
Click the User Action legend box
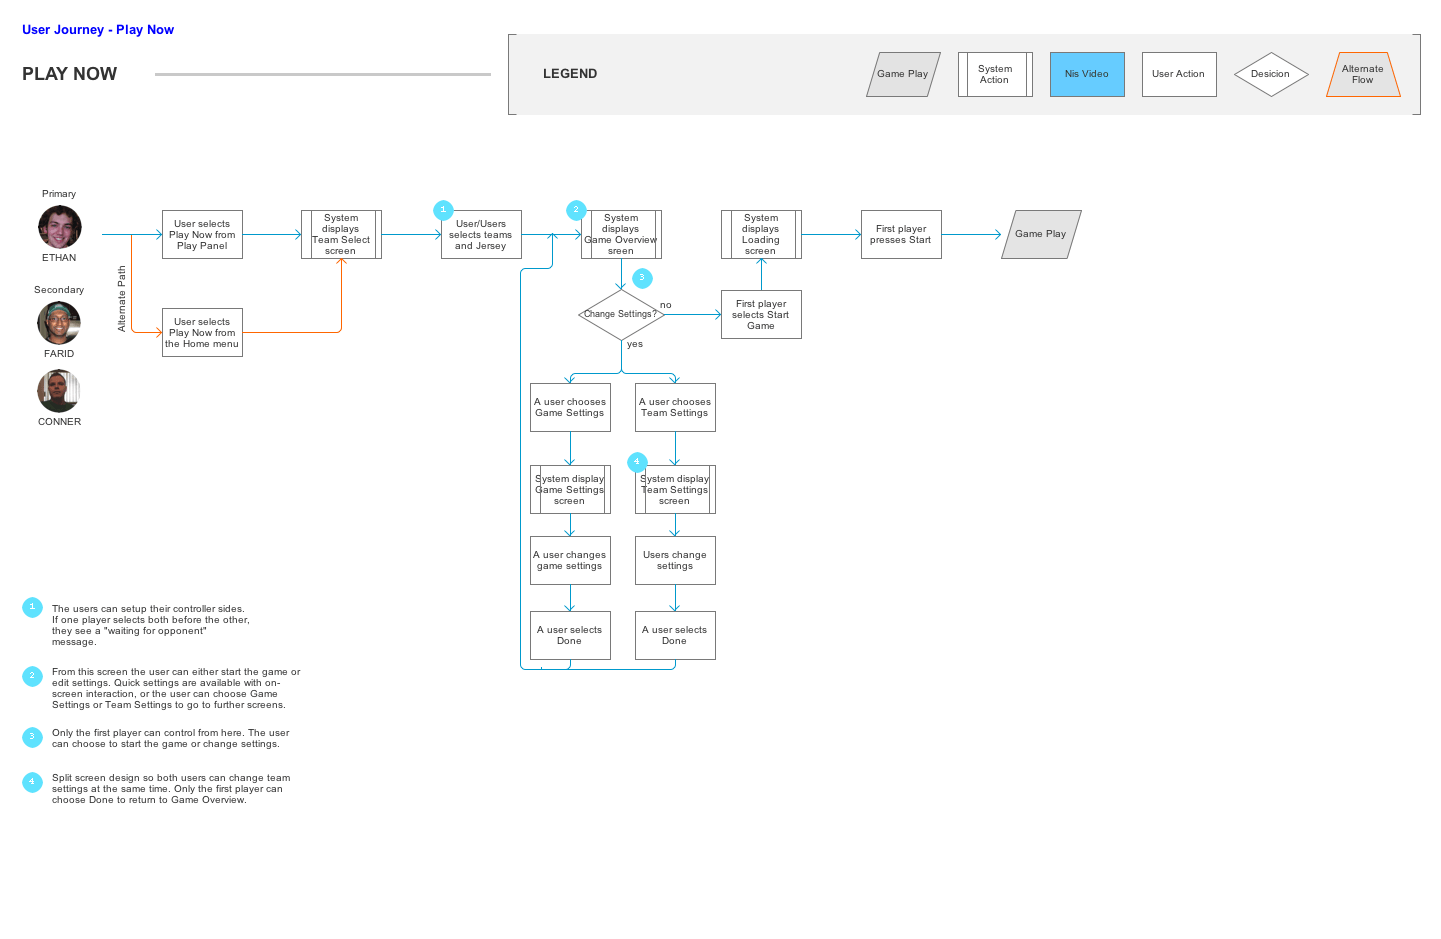point(1179,74)
